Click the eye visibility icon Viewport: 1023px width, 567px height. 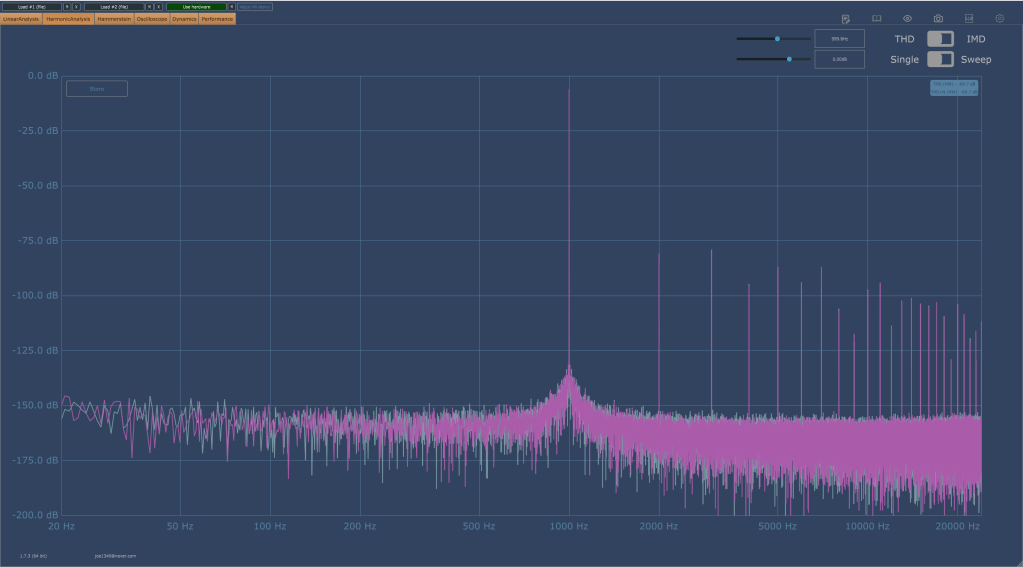click(907, 19)
